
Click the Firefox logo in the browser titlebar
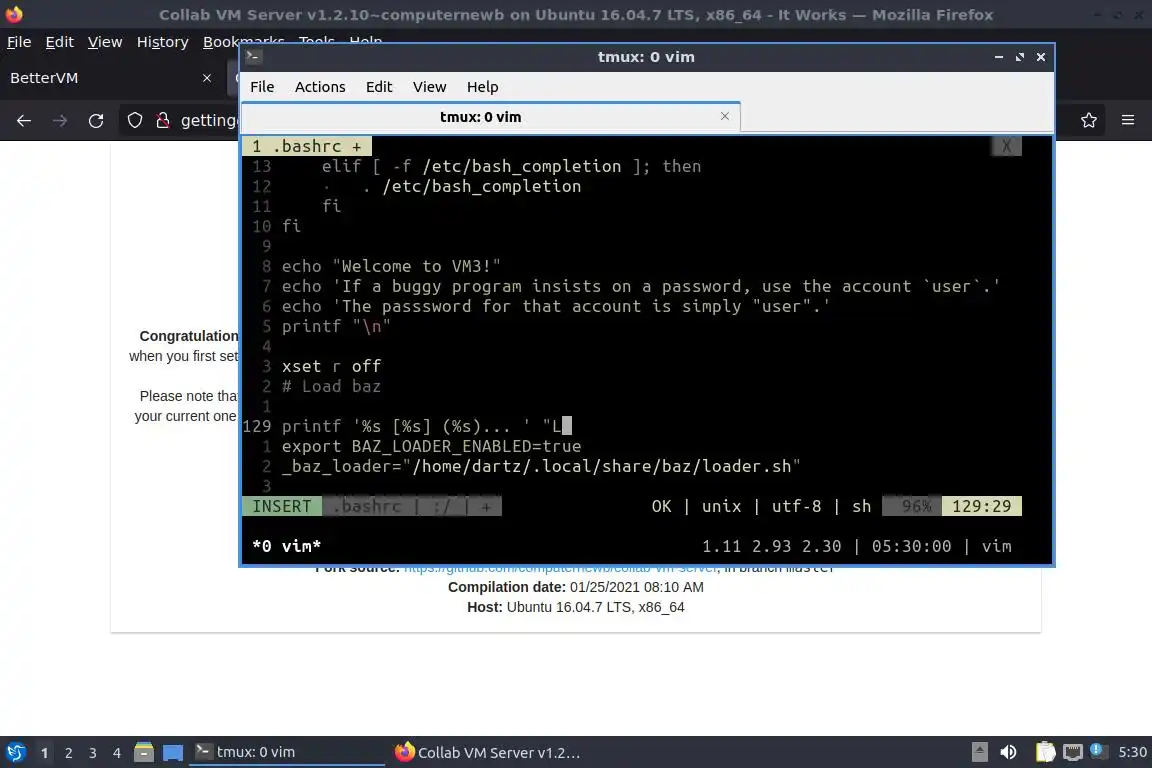pos(14,14)
